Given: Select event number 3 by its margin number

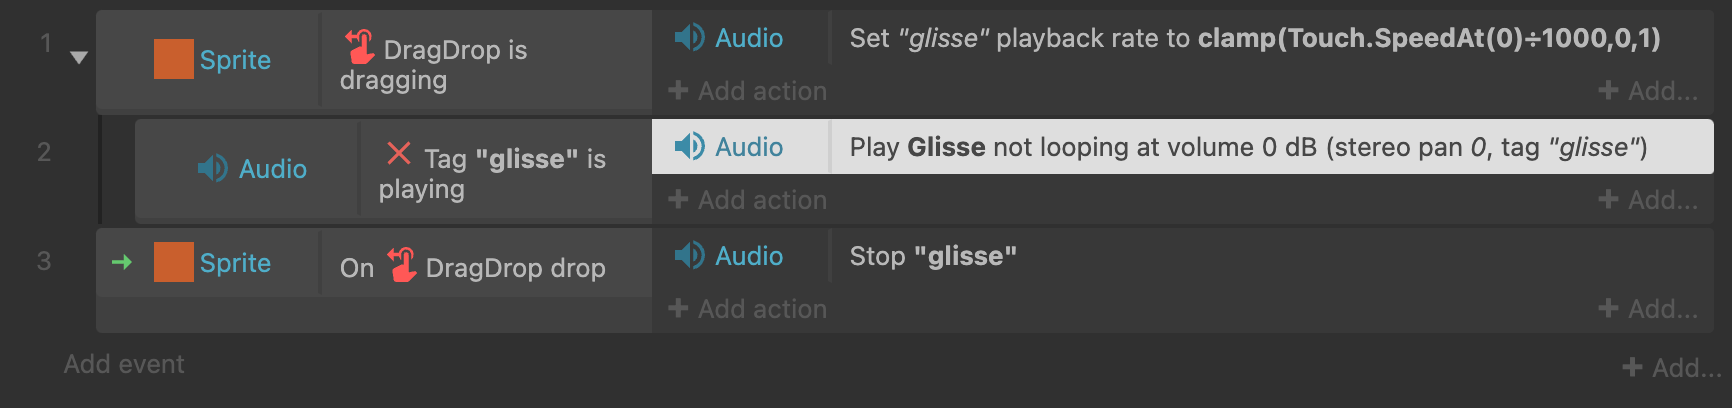Looking at the screenshot, I should coord(44,261).
